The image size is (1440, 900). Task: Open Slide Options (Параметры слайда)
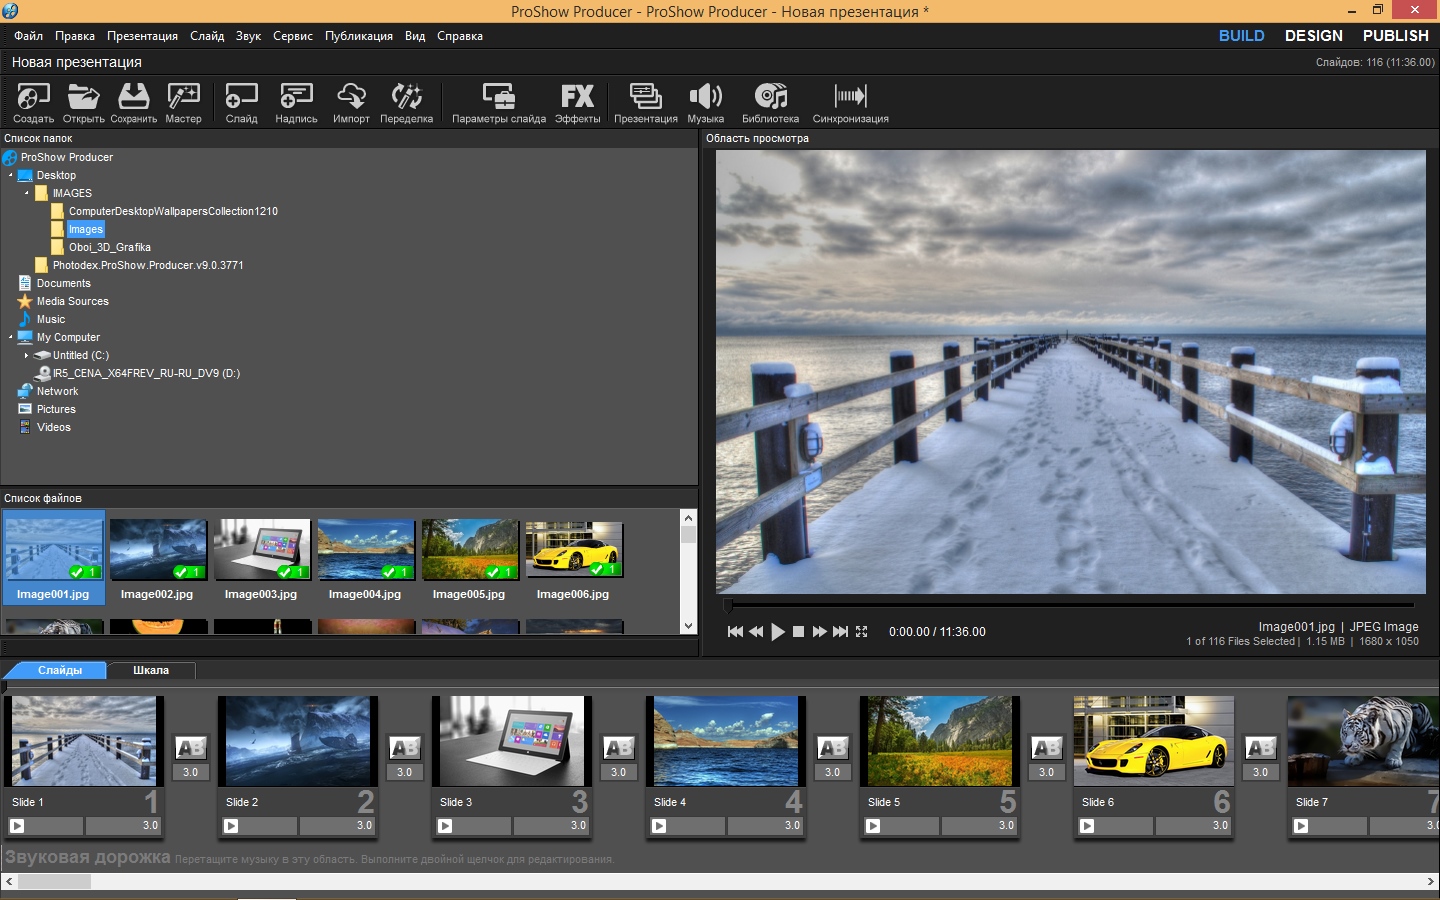click(x=498, y=98)
